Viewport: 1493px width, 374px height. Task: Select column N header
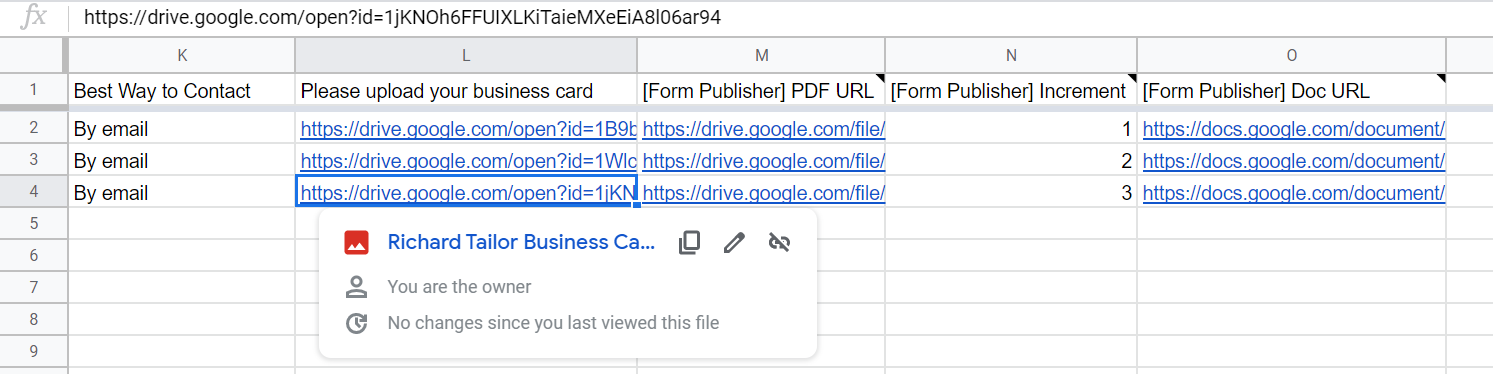[x=1011, y=55]
